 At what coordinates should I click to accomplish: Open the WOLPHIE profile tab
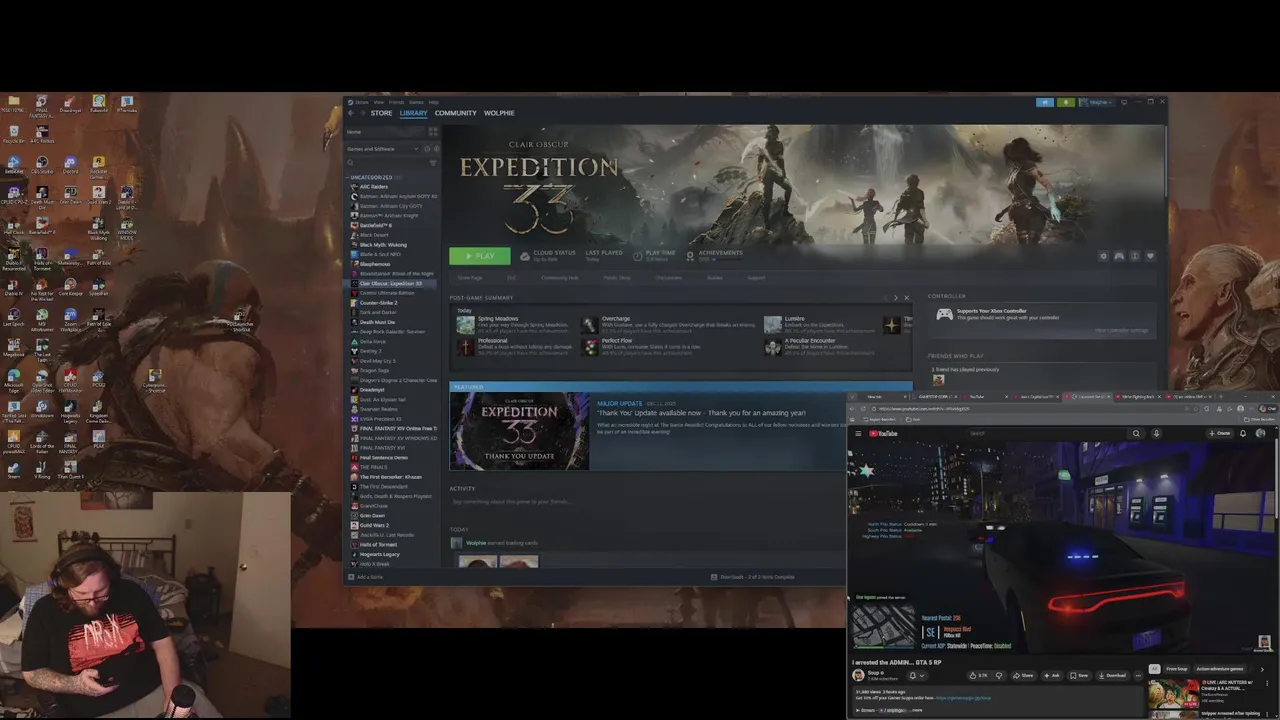(x=499, y=113)
